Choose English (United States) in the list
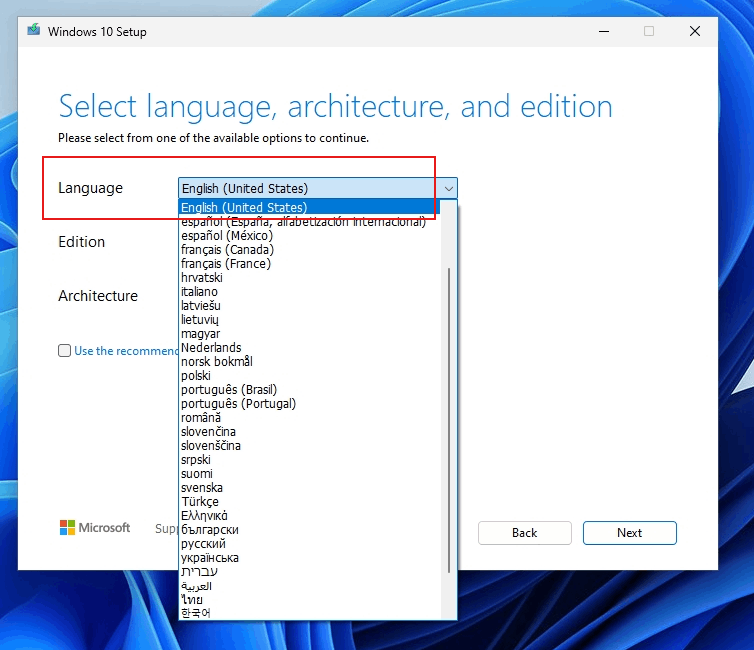Viewport: 754px width, 650px height. tap(309, 207)
